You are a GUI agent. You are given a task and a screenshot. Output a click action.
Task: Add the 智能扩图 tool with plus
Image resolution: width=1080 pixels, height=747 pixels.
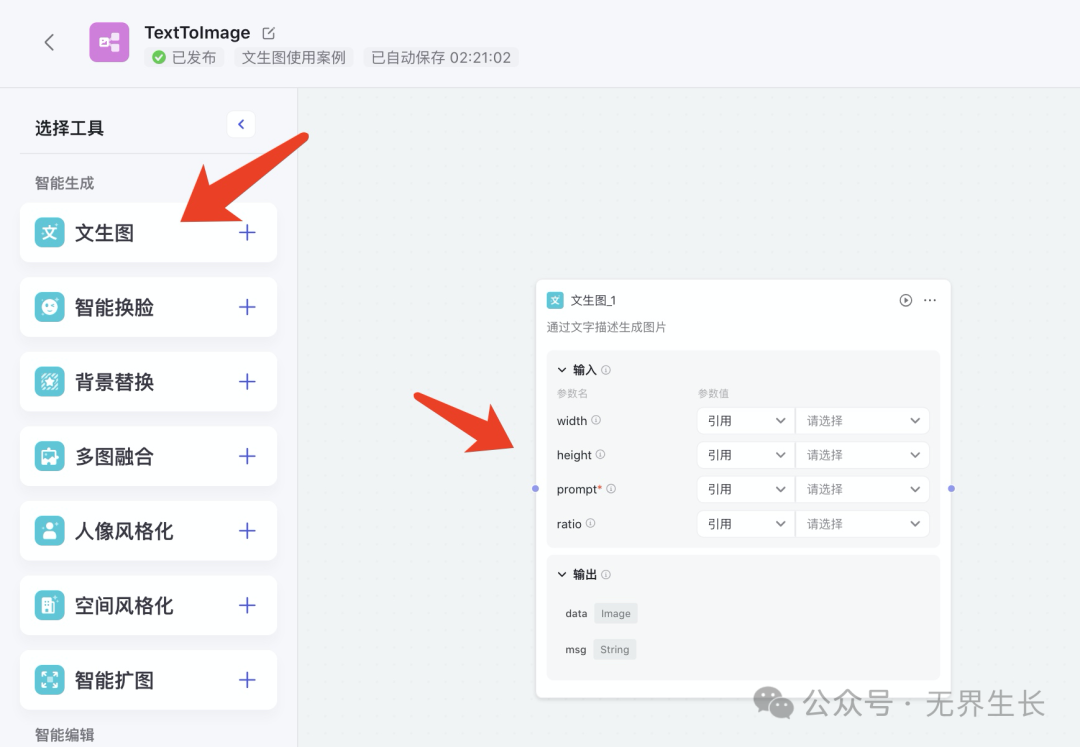pyautogui.click(x=247, y=680)
